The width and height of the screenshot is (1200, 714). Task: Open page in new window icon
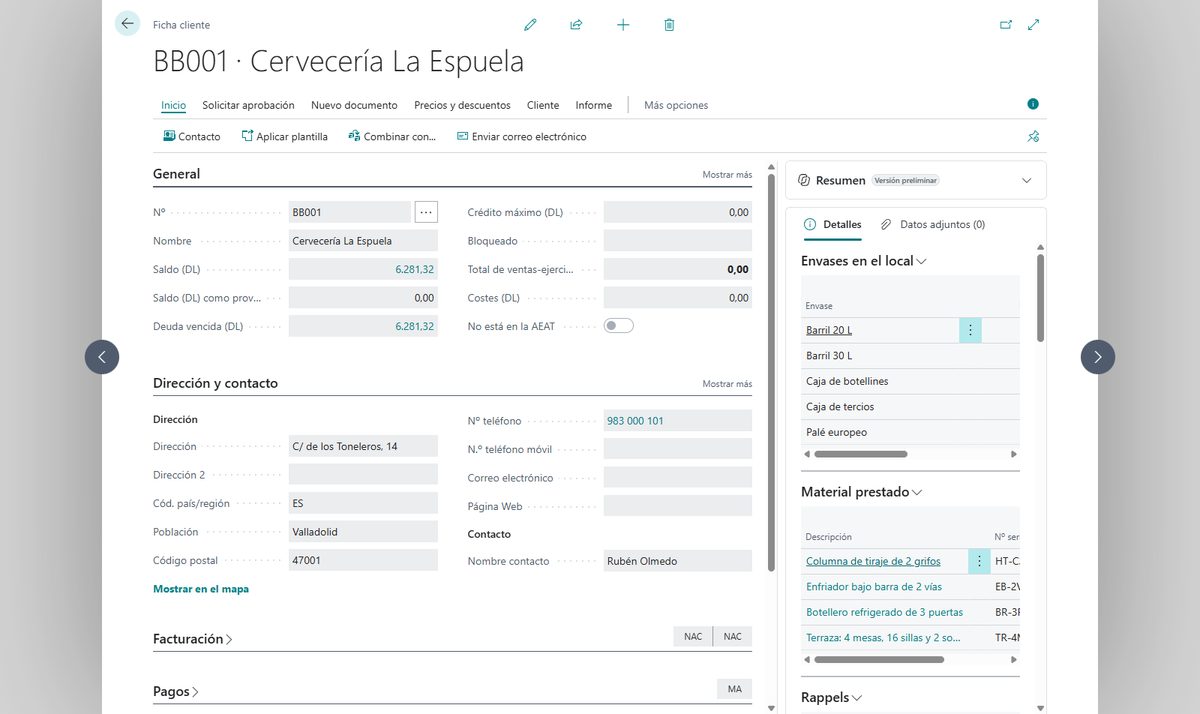coord(1006,24)
